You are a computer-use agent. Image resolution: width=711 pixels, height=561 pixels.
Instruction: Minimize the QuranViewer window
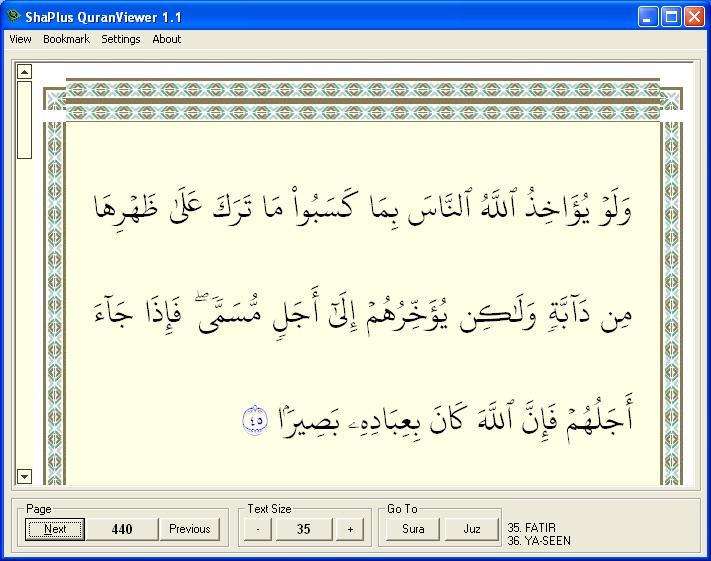(648, 17)
